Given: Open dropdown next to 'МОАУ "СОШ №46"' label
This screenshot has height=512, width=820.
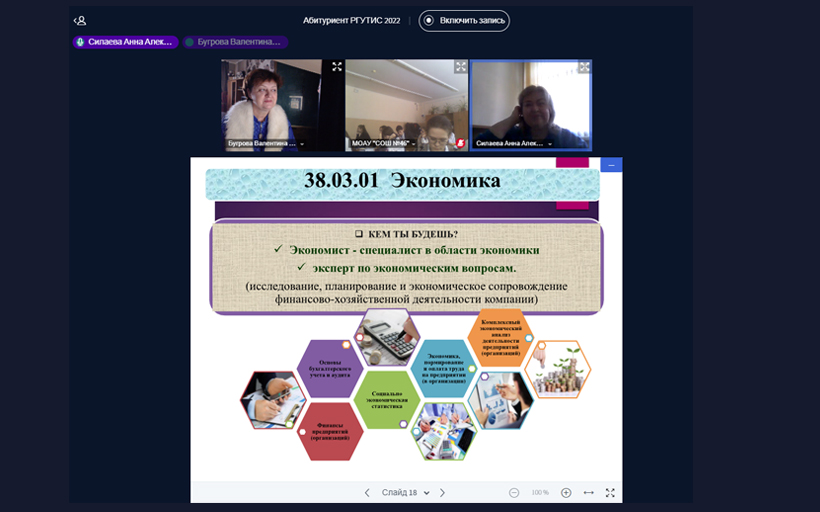Looking at the screenshot, I should (x=413, y=144).
